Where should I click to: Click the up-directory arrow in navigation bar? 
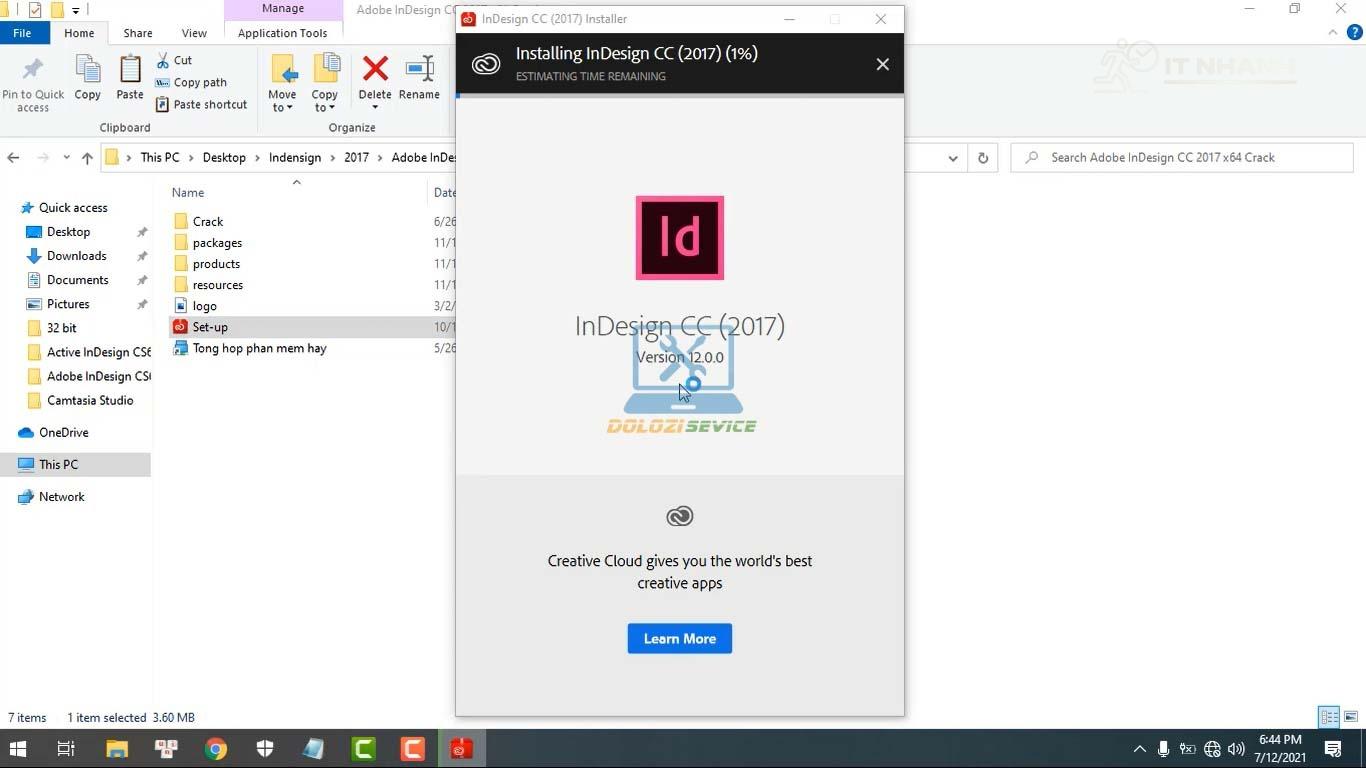coord(87,158)
